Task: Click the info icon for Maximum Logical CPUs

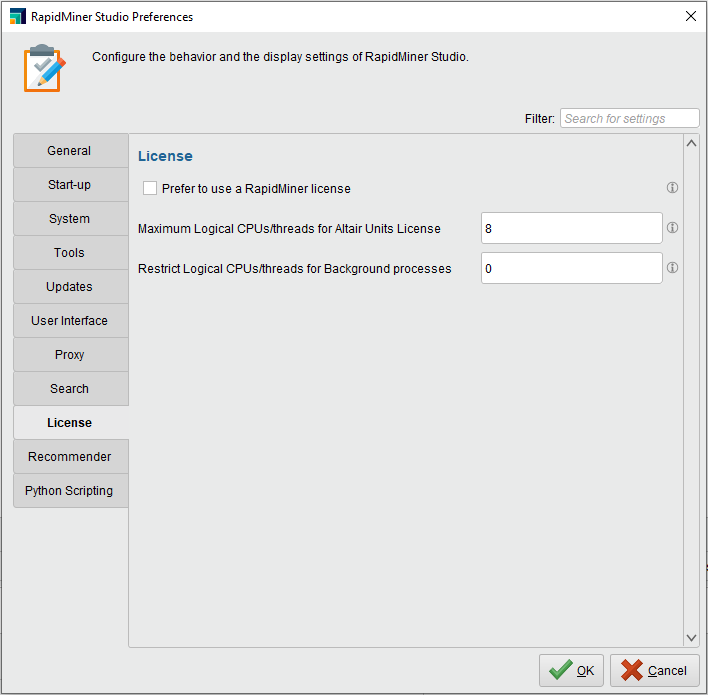Action: [x=672, y=228]
